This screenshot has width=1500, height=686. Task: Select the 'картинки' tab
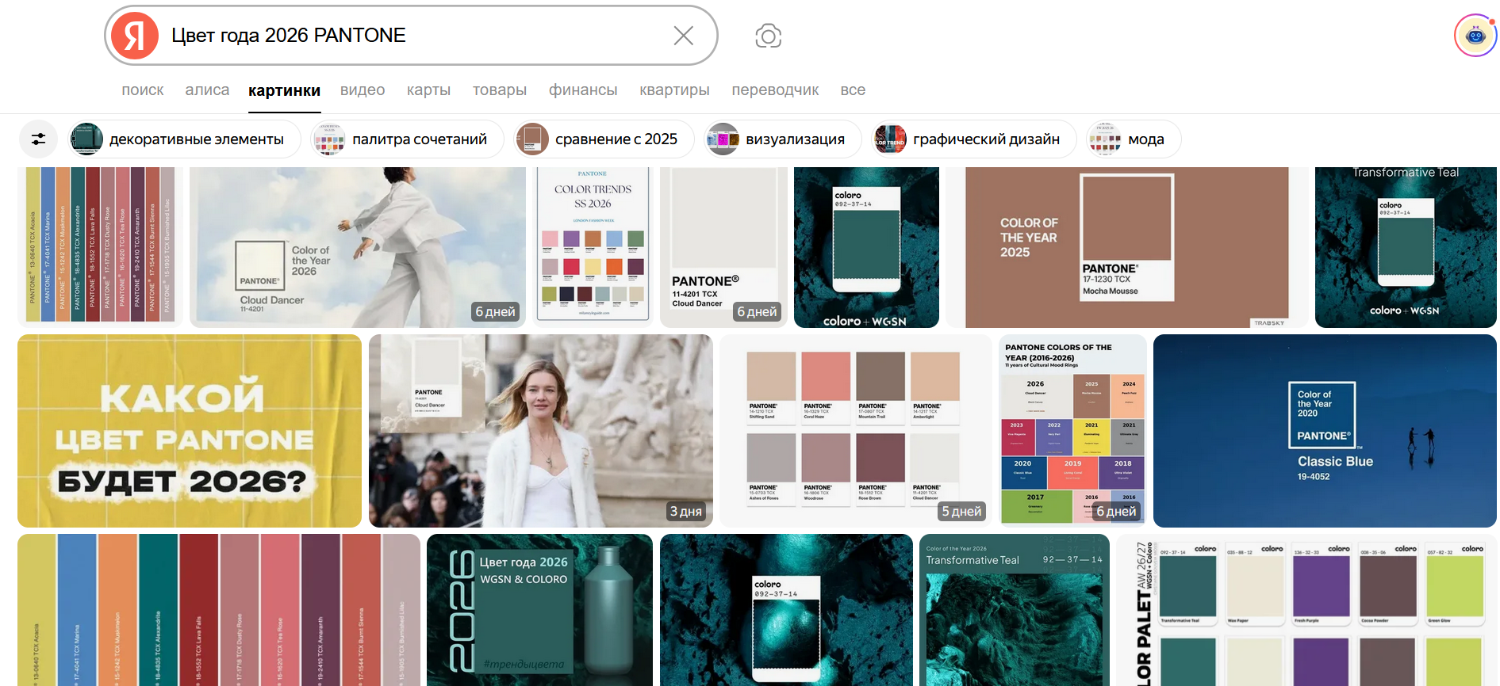[x=285, y=90]
